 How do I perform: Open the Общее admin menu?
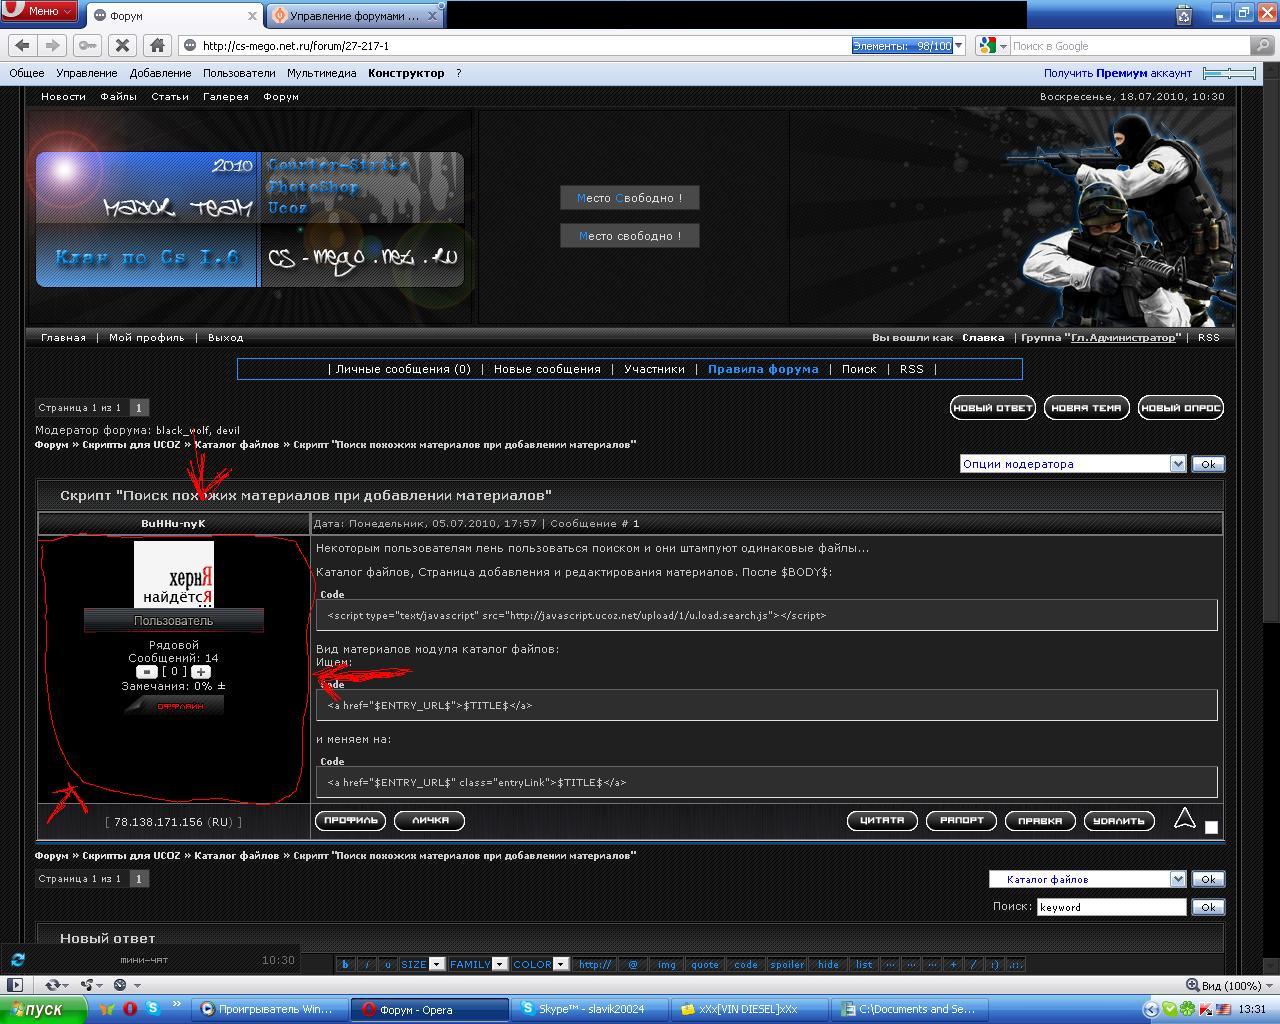point(27,73)
